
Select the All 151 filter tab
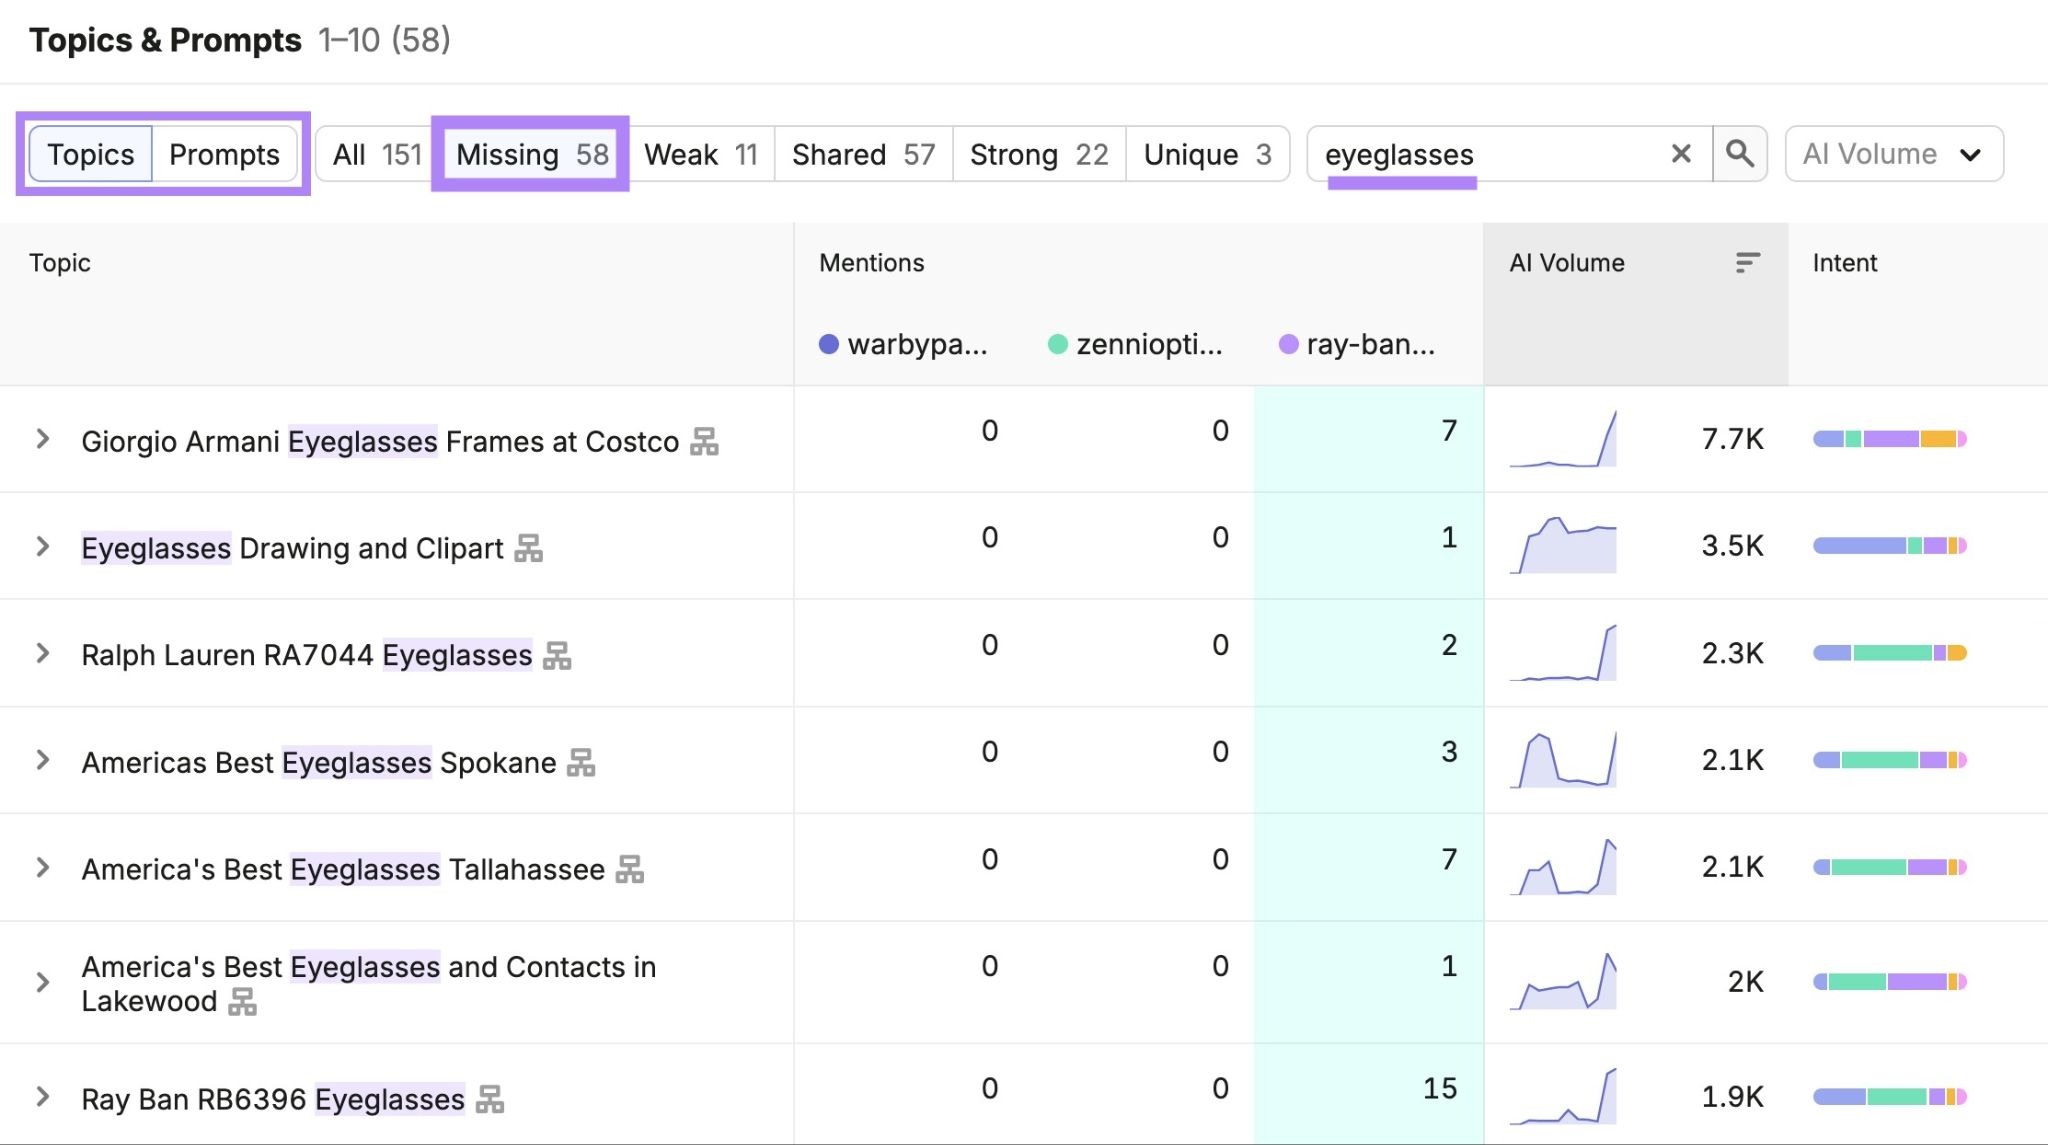point(377,154)
